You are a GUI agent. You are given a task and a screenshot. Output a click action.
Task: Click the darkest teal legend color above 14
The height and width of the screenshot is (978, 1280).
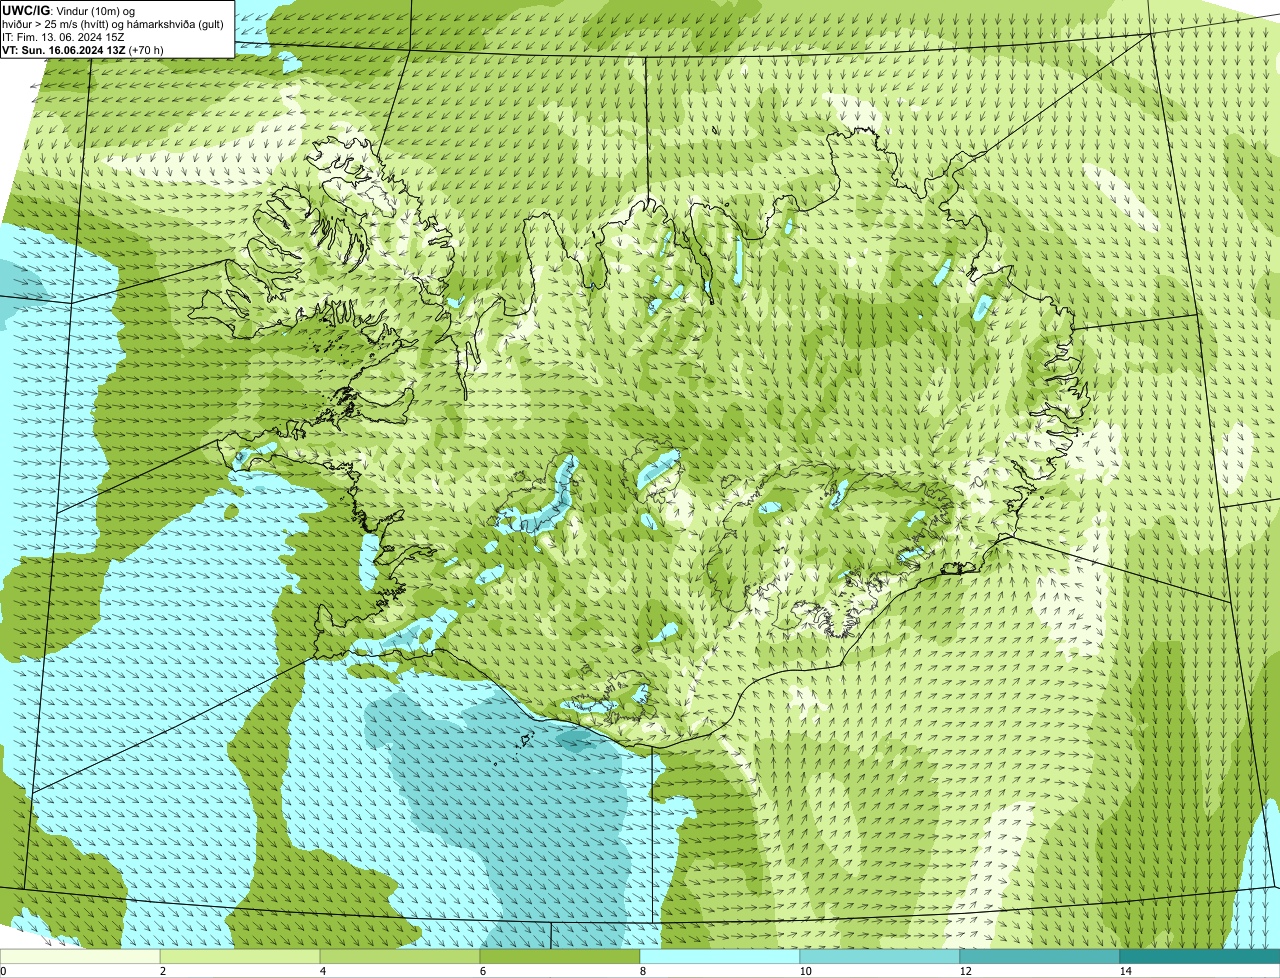pos(1200,956)
